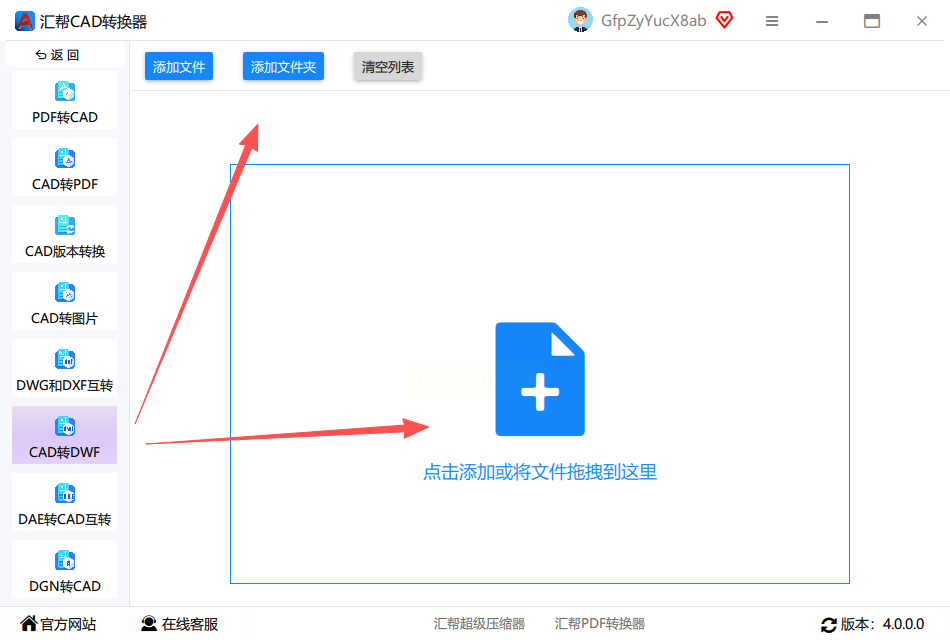Open the 官方网站 link
Viewport: 950px width, 640px height.
pyautogui.click(x=58, y=624)
